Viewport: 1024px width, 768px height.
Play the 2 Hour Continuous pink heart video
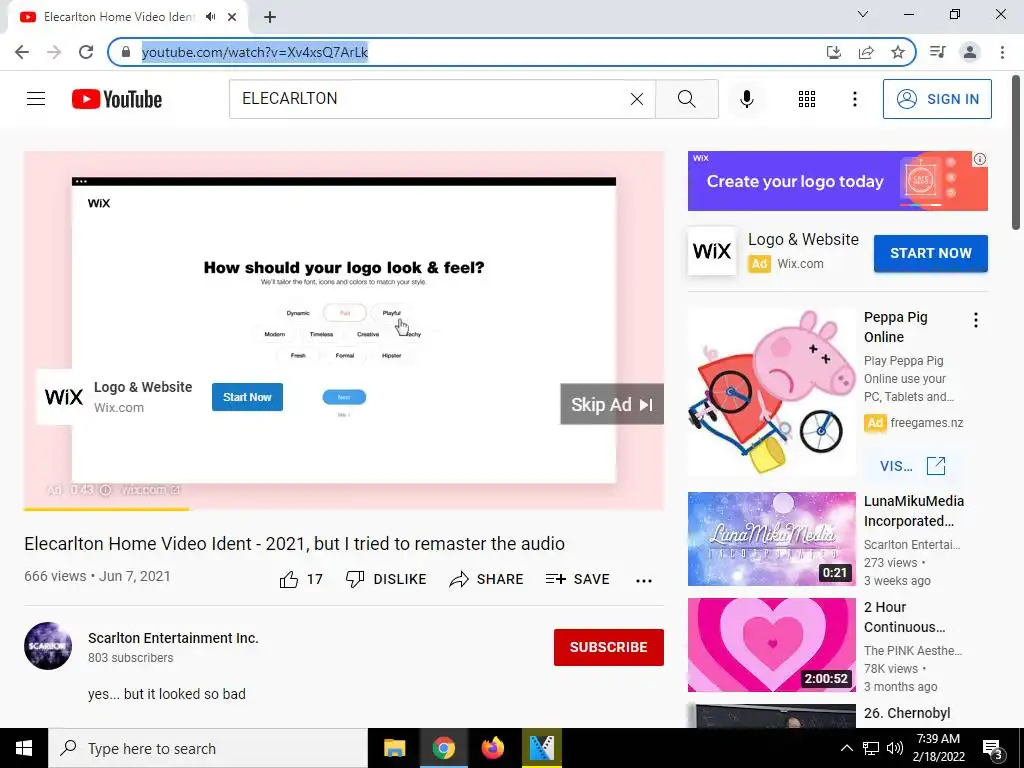[771, 645]
